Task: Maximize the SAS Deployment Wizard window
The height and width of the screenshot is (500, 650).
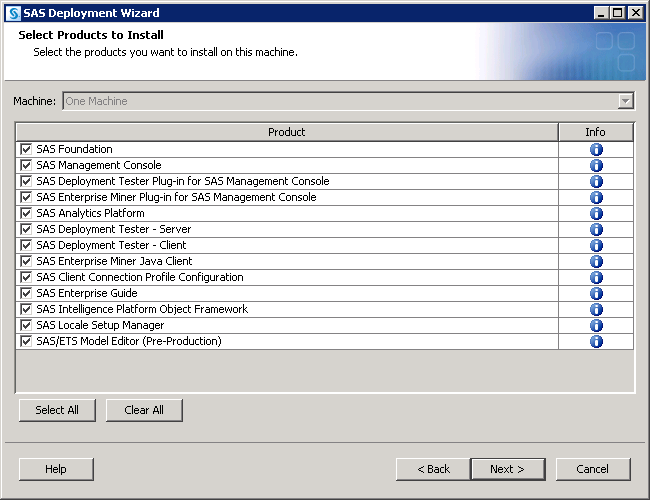Action: (618, 13)
